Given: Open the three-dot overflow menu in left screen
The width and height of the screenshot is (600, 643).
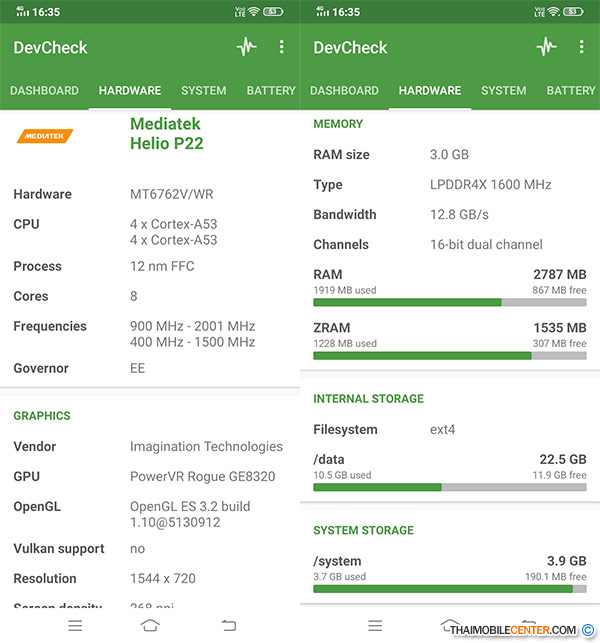Looking at the screenshot, I should coord(281,47).
